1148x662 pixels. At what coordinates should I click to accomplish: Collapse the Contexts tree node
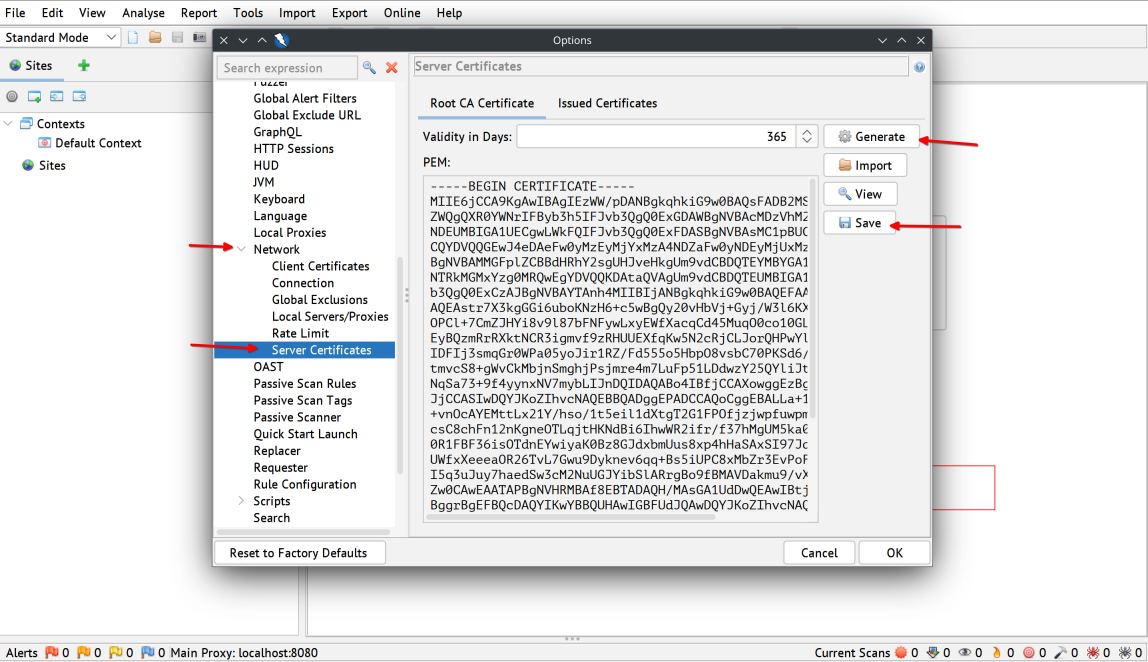[9, 124]
